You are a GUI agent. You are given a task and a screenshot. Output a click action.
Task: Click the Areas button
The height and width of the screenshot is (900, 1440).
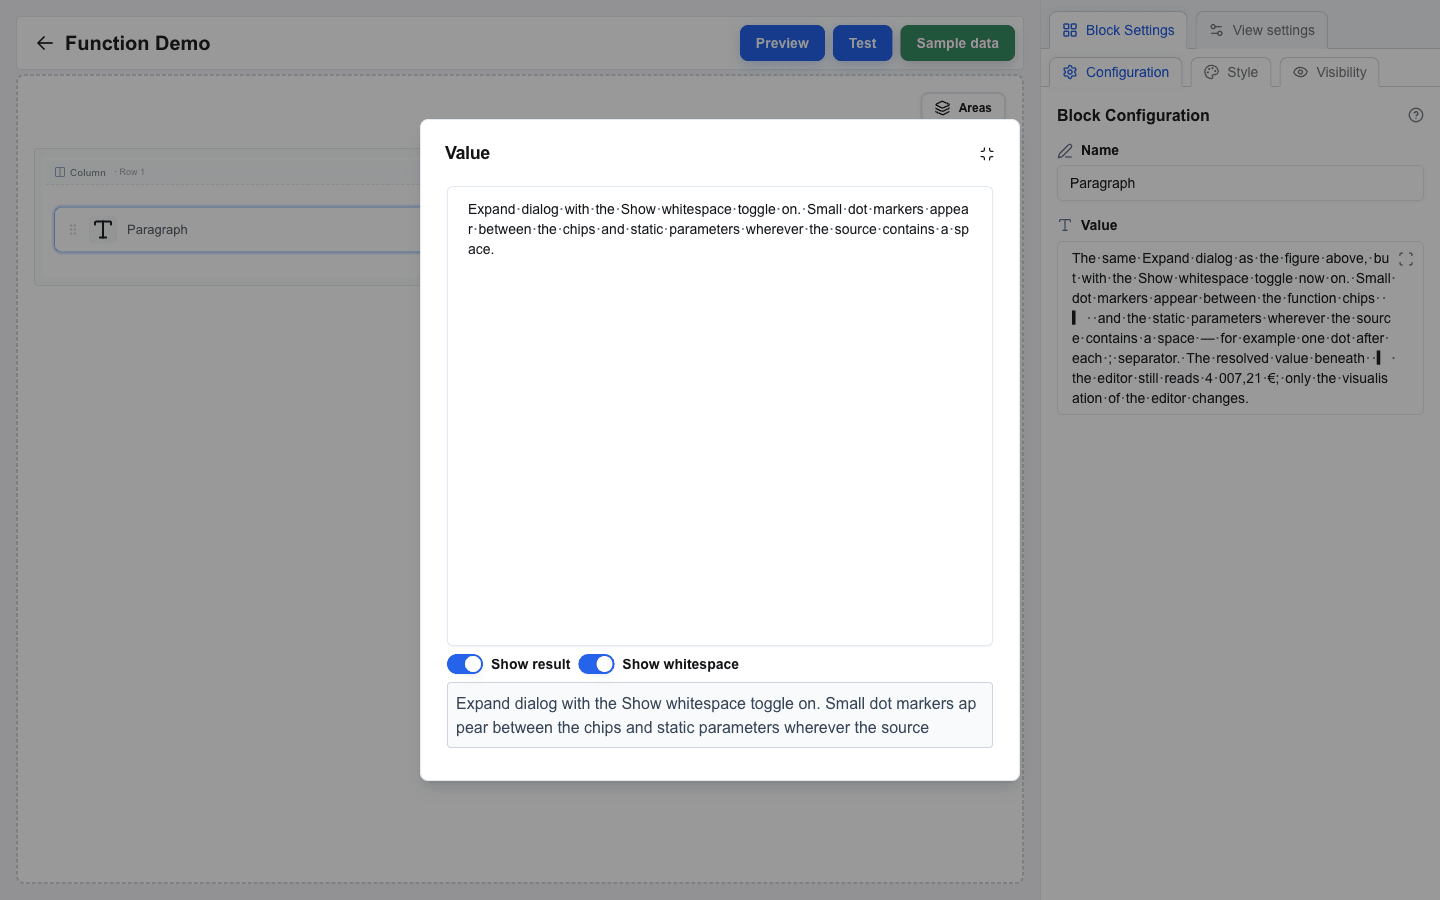pyautogui.click(x=963, y=108)
